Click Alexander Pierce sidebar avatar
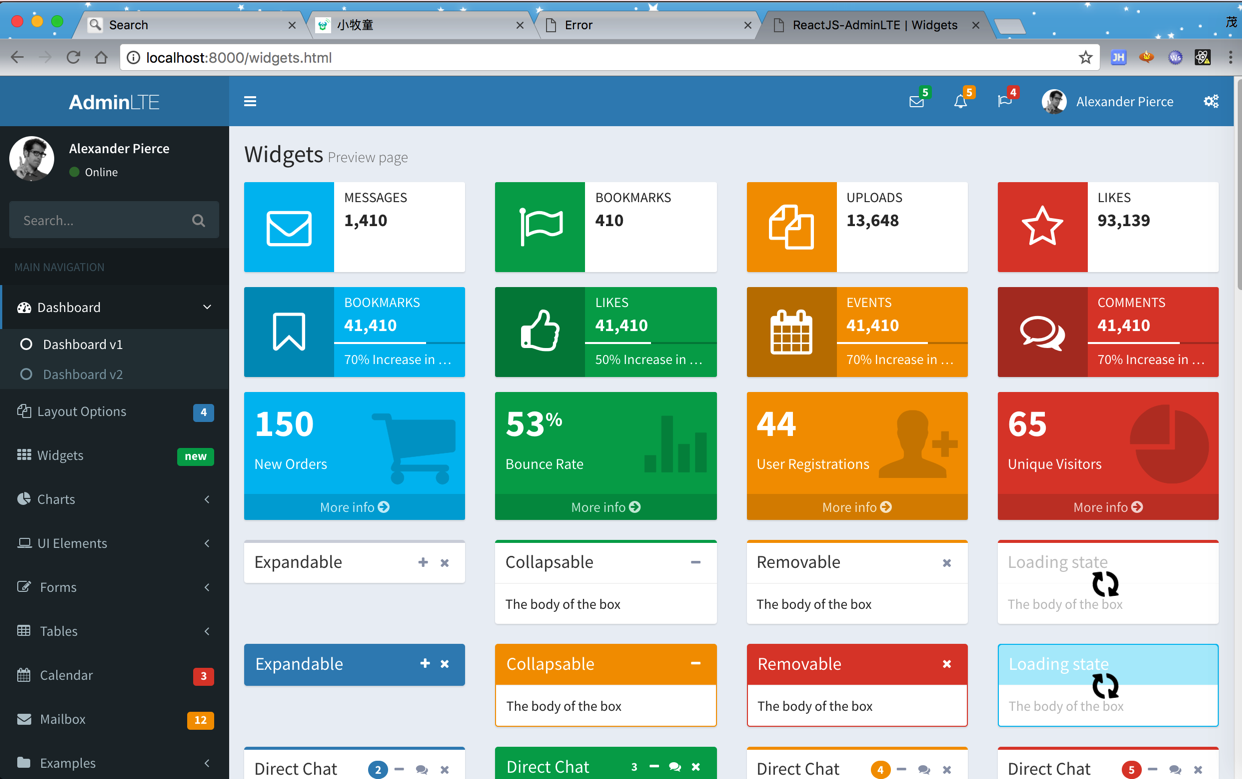This screenshot has width=1242, height=779. point(32,158)
